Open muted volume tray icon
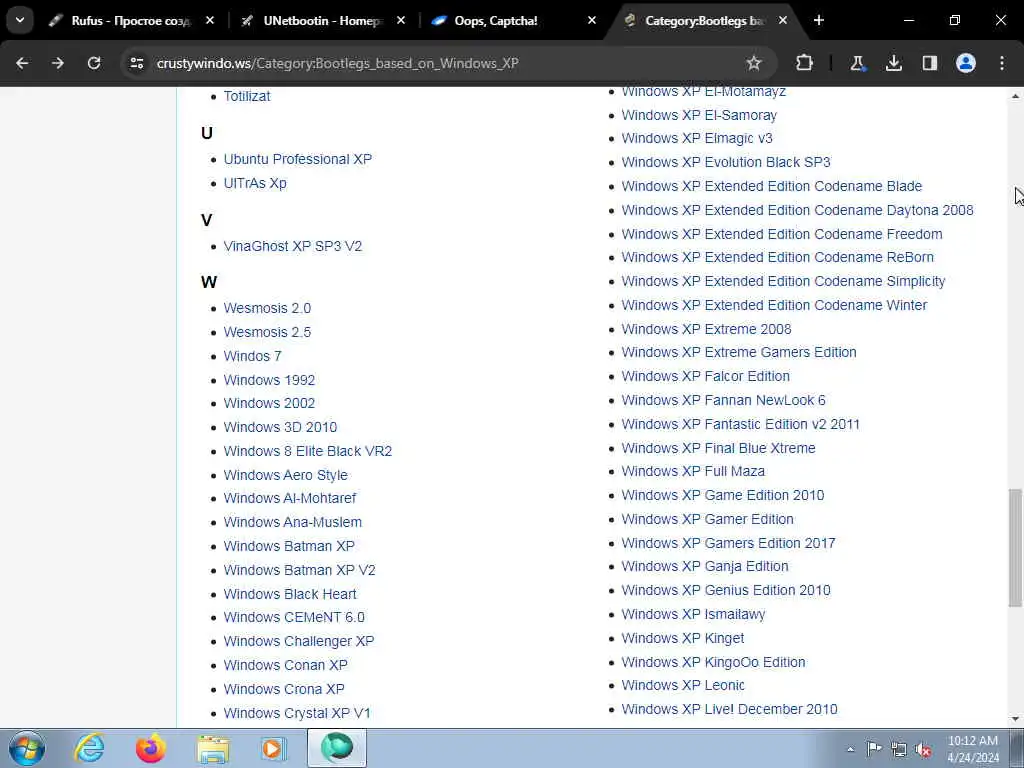 pyautogui.click(x=923, y=750)
